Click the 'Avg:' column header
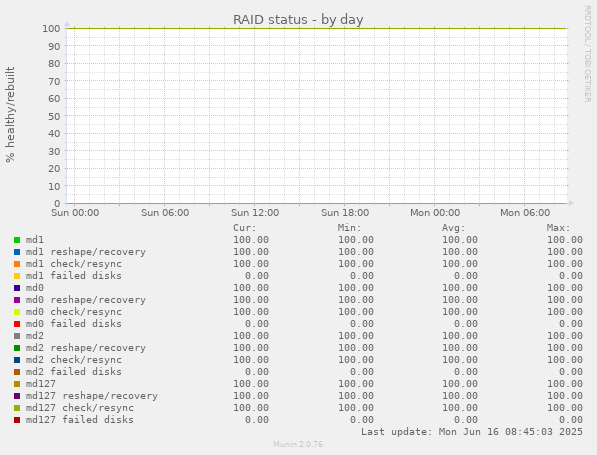Viewport: 597px width, 455px height. (x=453, y=228)
